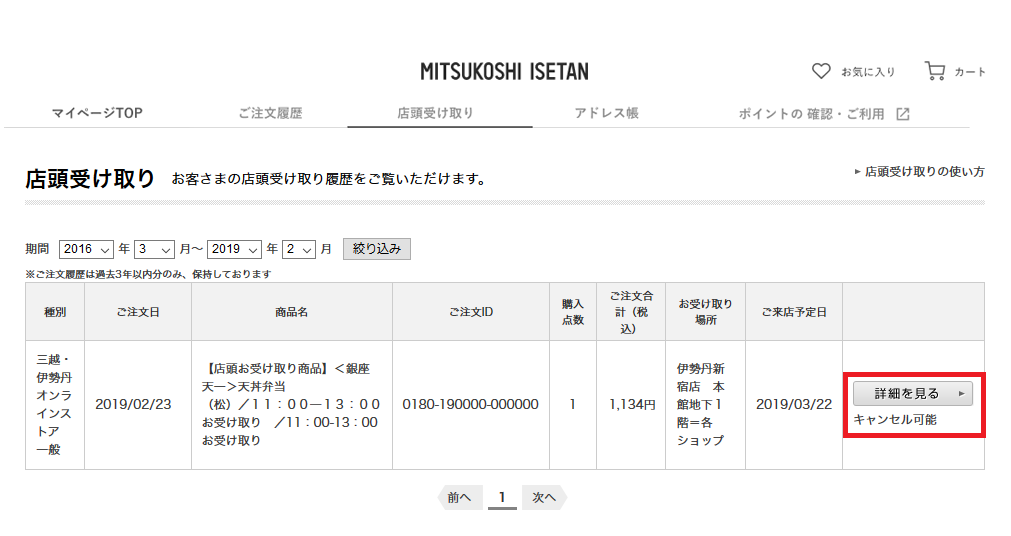Click the 購入点数 column header
Screen dimensions: 1011x536
pos(573,312)
